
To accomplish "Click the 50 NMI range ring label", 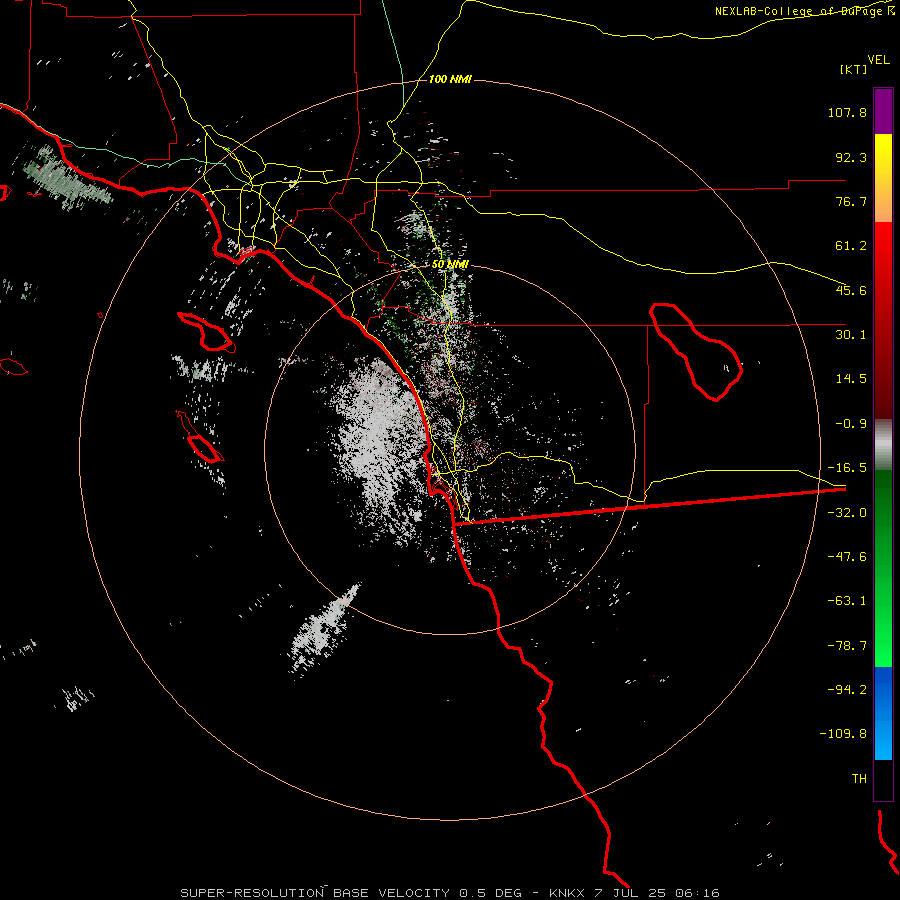I will click(x=450, y=264).
